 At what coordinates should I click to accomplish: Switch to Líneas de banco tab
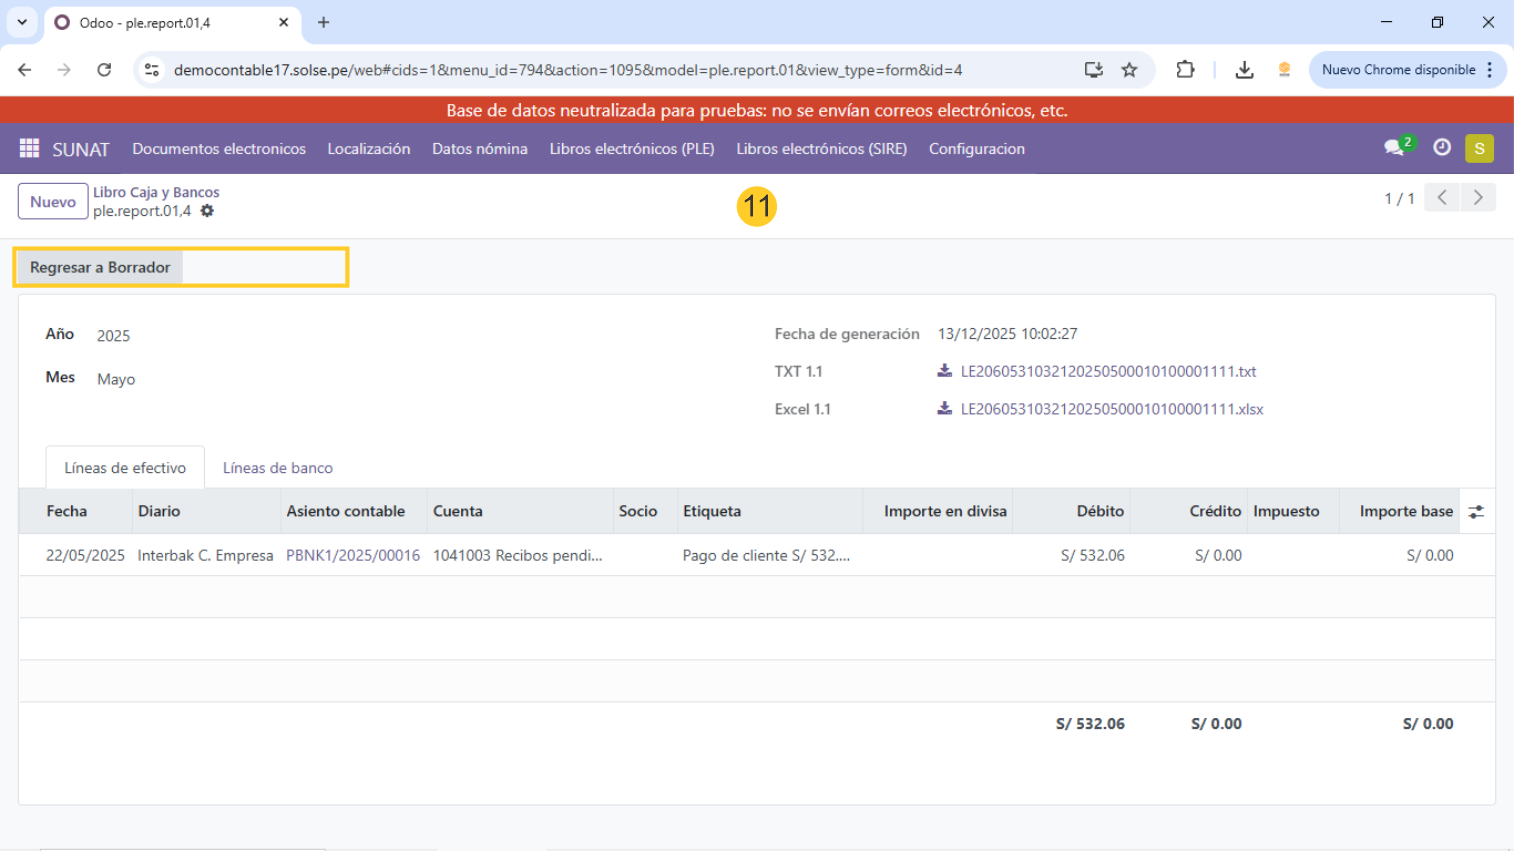click(x=277, y=468)
